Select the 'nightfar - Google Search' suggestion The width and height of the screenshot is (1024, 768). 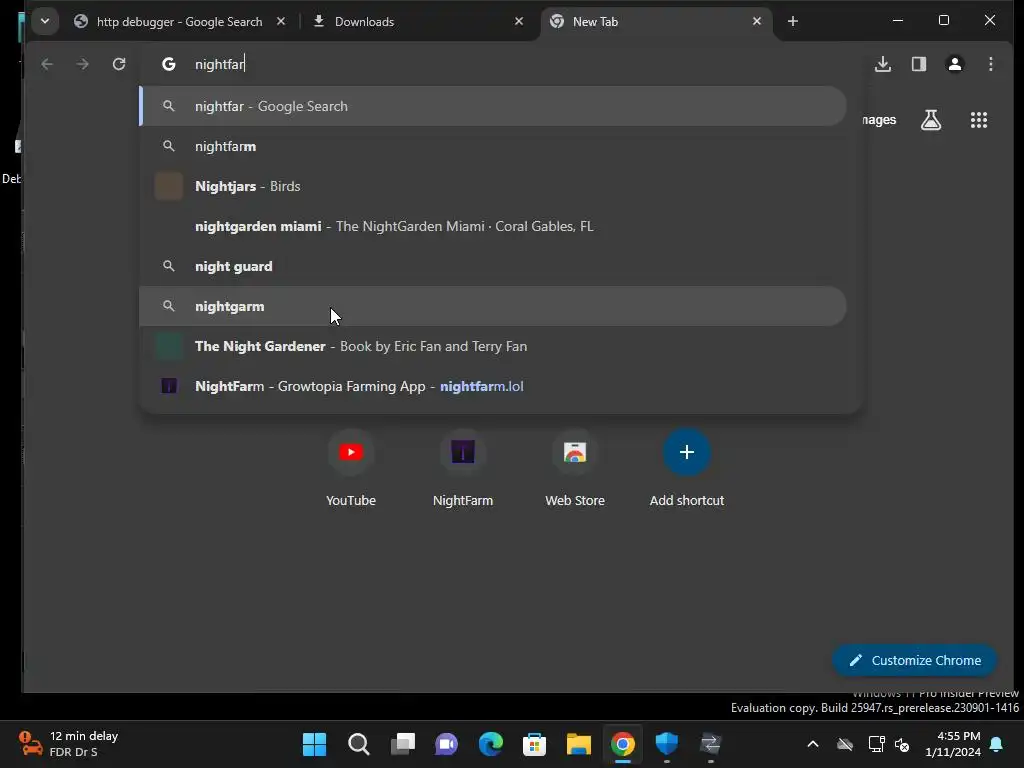click(493, 106)
